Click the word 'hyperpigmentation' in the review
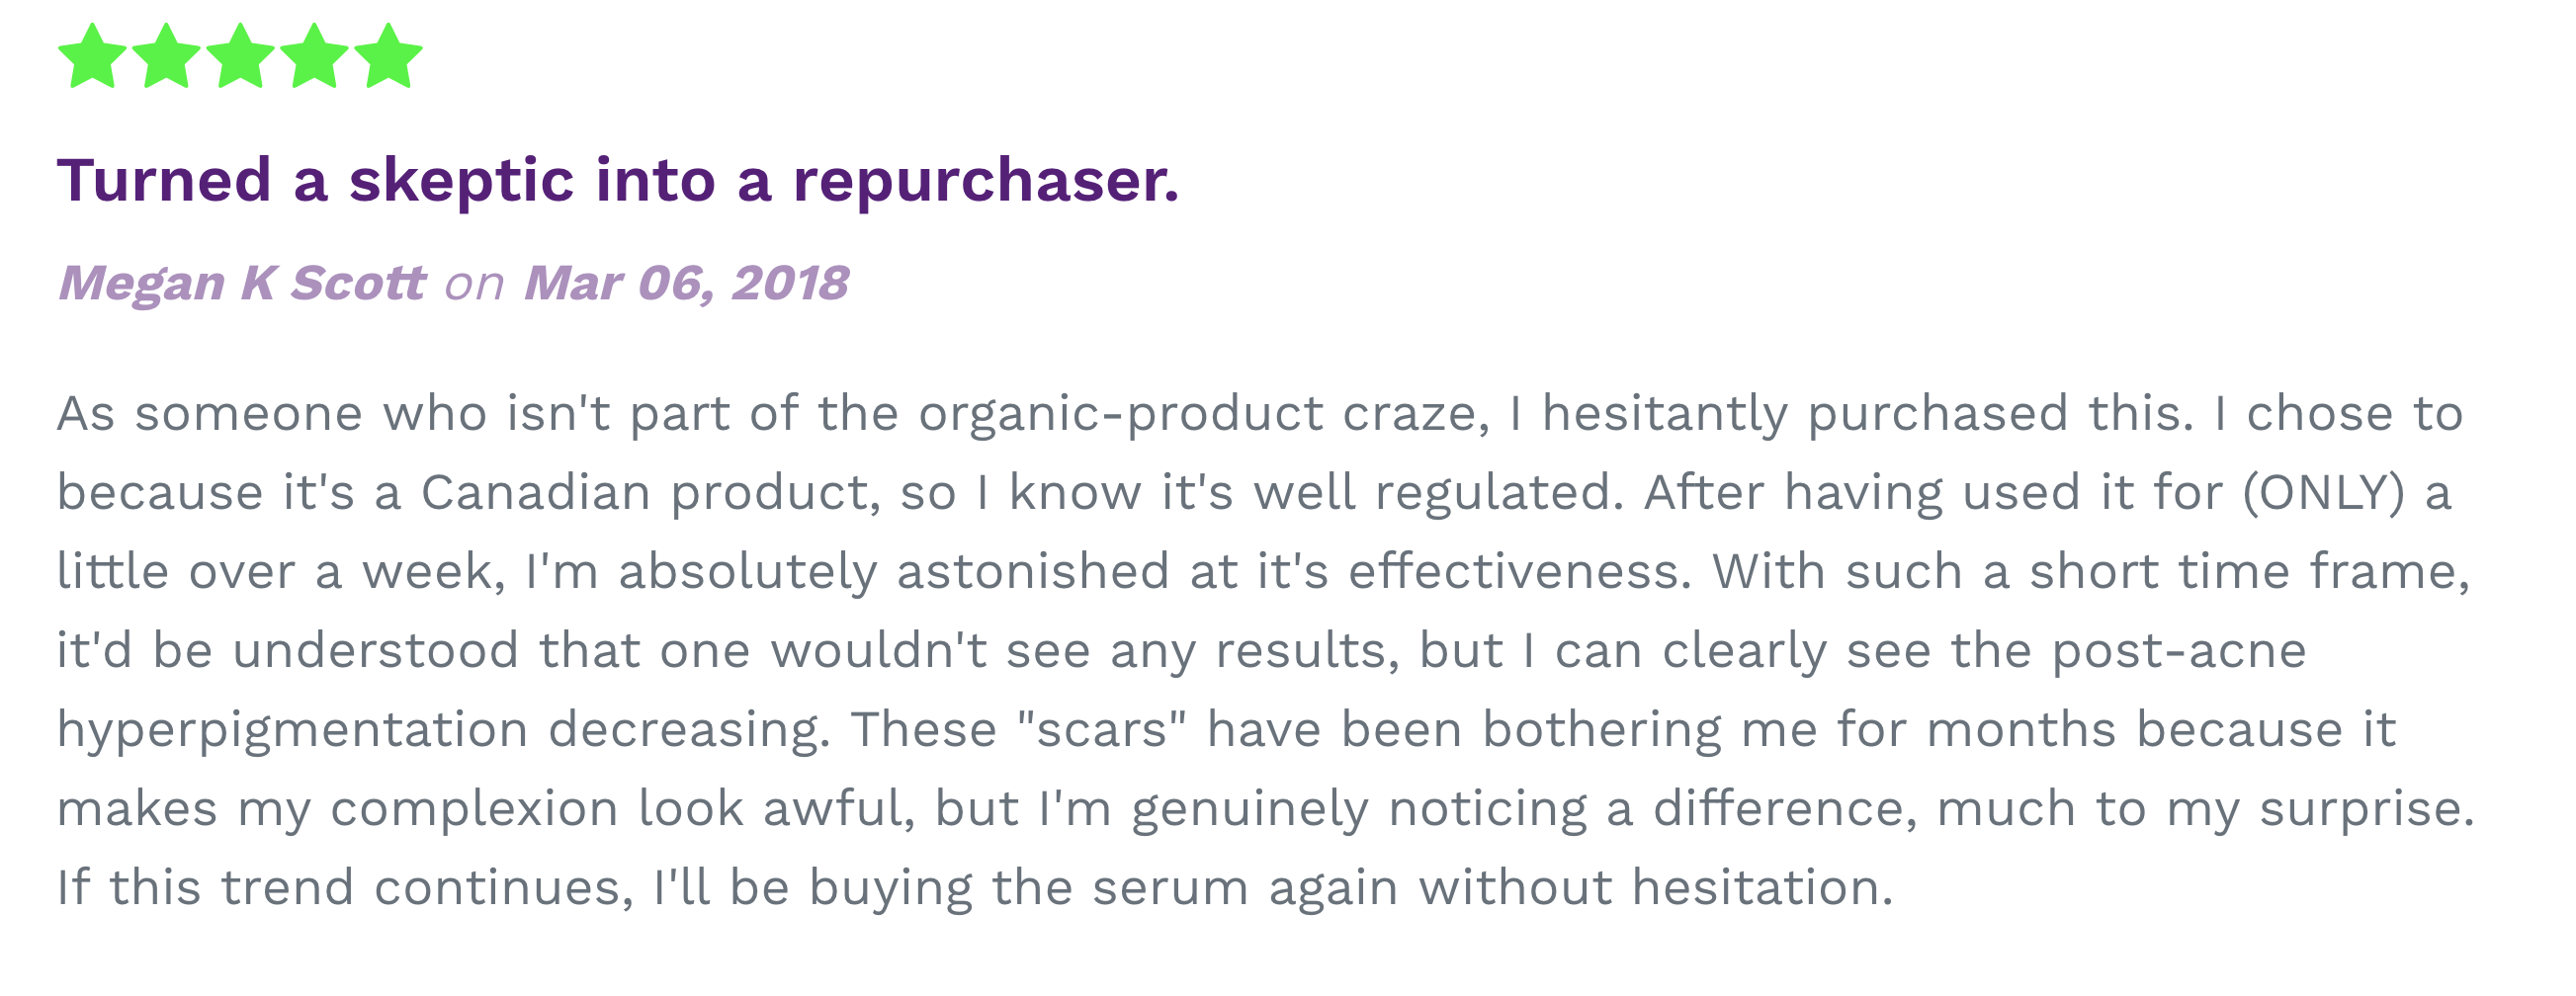Viewport: 2576px width, 996px height. (292, 730)
